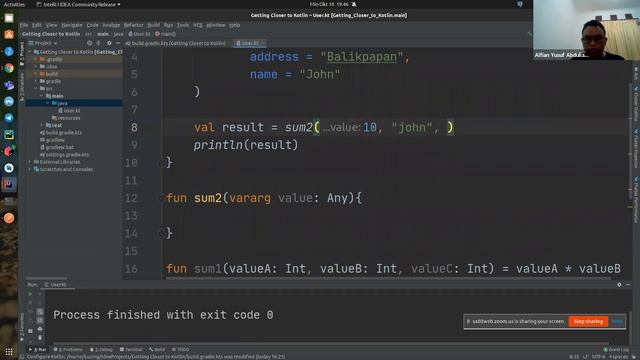The image size is (640, 360).
Task: Open the TODO tool window
Action: (181, 350)
